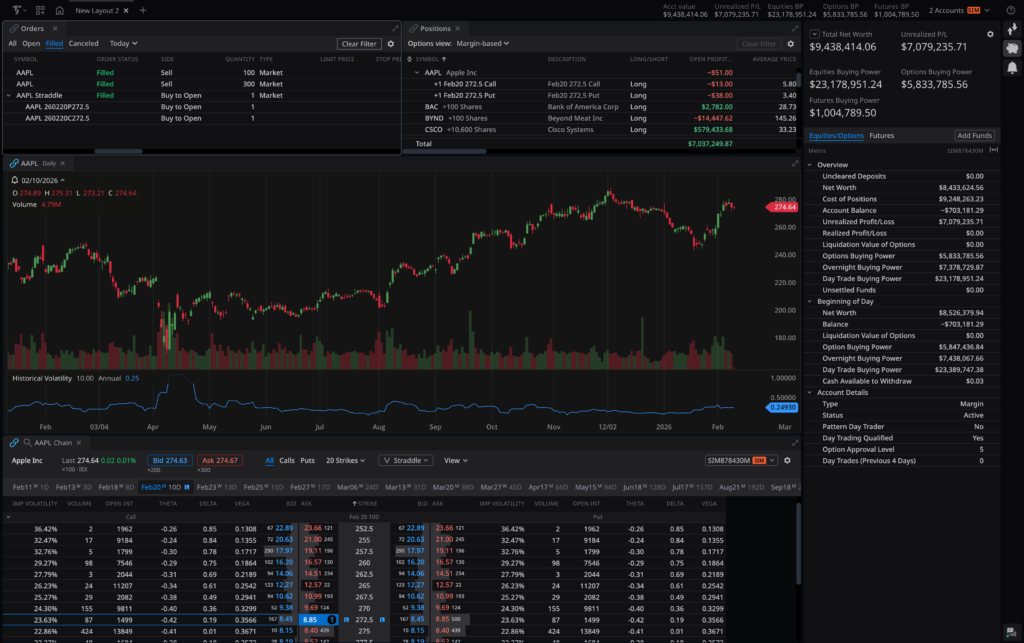Screen dimensions: 1024x643
Task: Open Orders panel settings gear
Action: [x=390, y=44]
